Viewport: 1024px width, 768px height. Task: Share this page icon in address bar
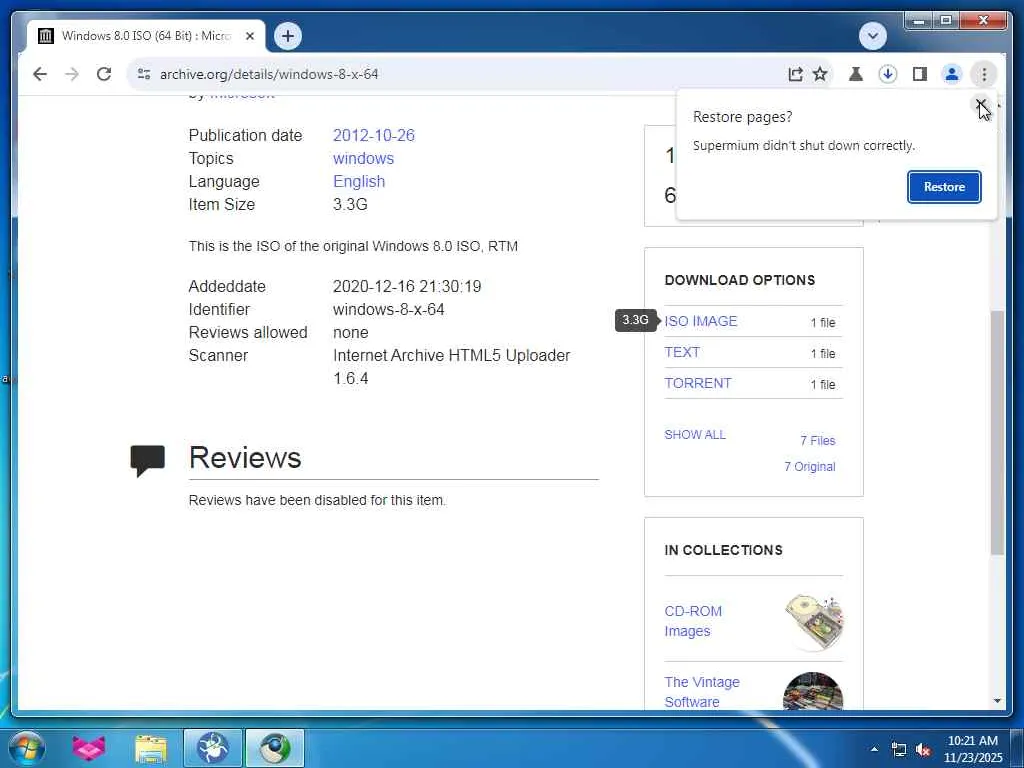click(795, 74)
